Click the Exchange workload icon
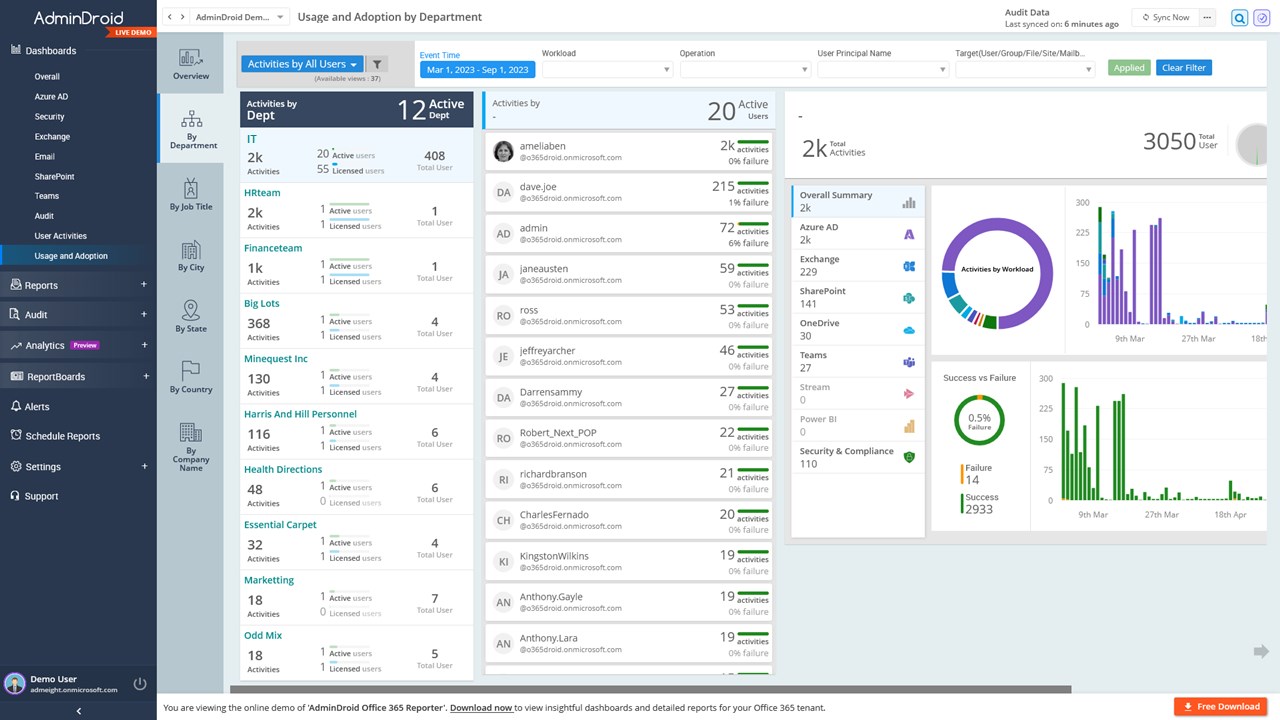The image size is (1280, 720). (x=909, y=266)
